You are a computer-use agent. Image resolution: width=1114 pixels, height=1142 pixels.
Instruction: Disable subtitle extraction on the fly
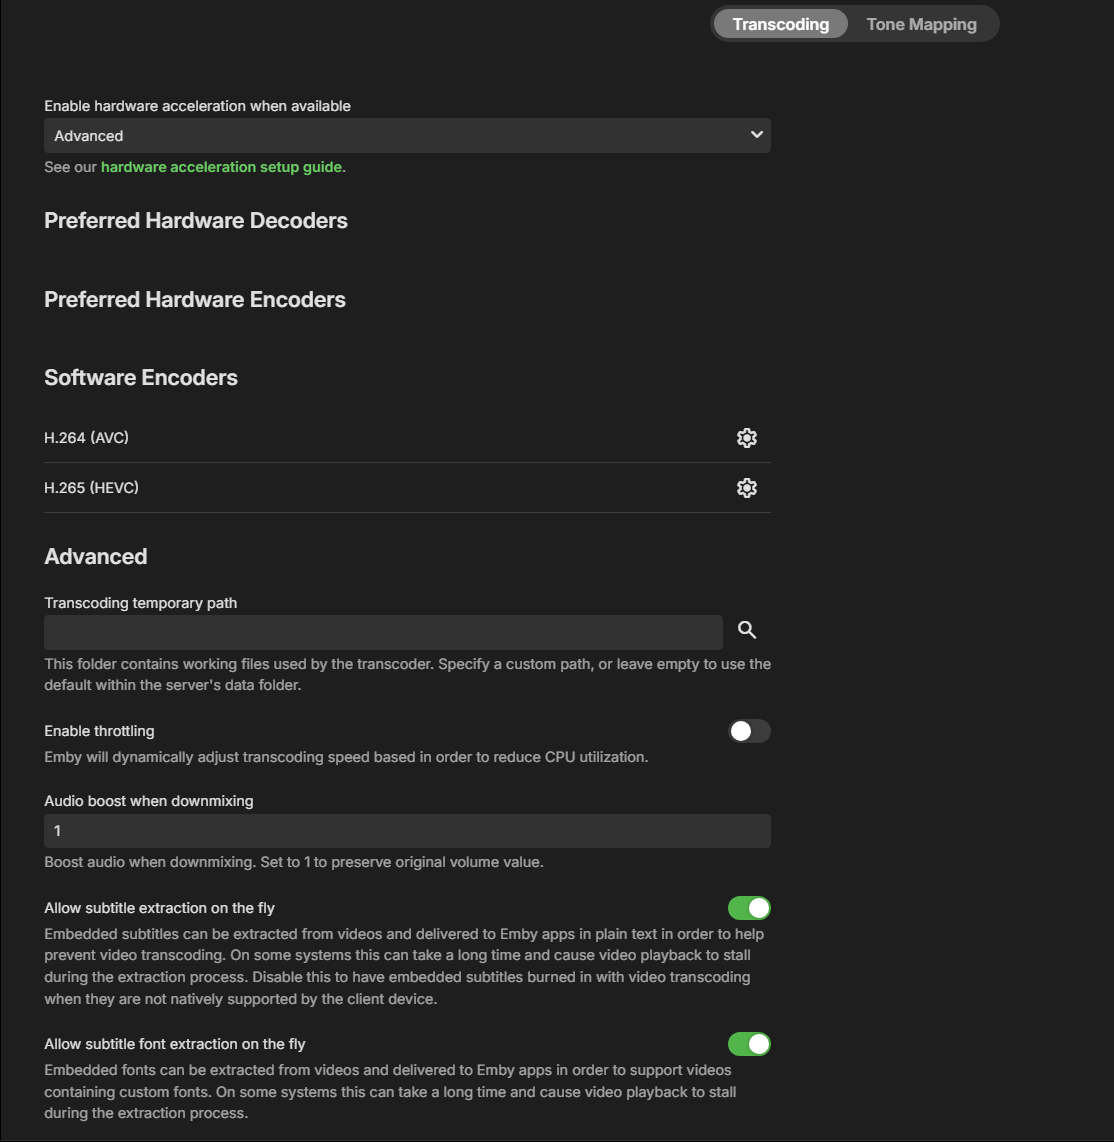click(749, 908)
